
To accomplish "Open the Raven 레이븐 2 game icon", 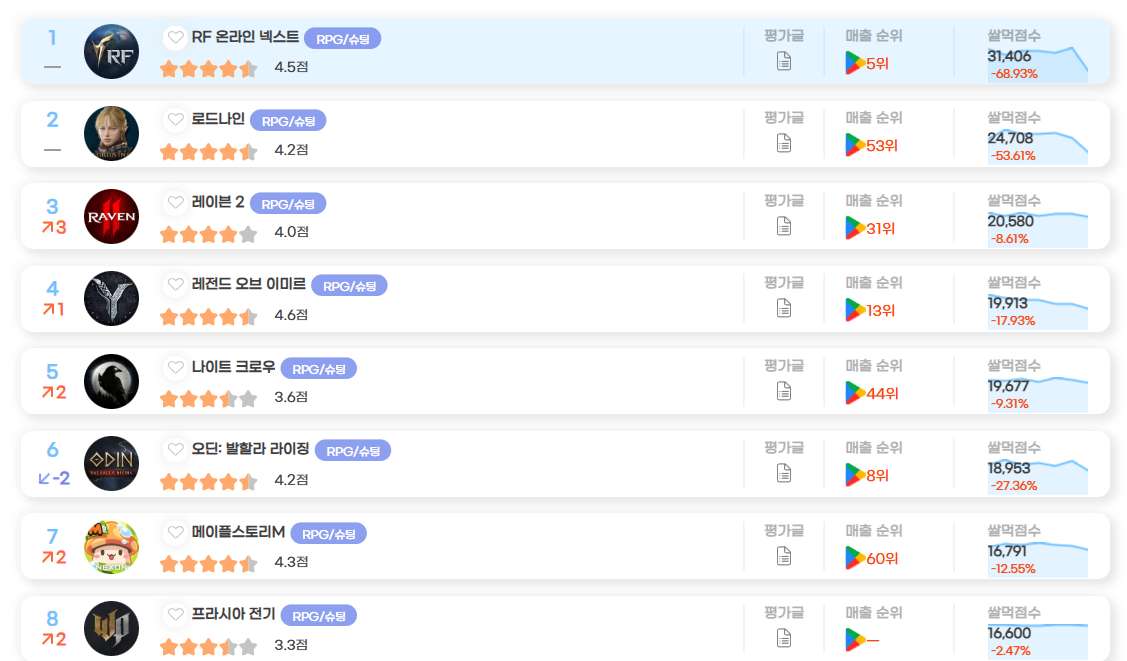I will pos(111,216).
